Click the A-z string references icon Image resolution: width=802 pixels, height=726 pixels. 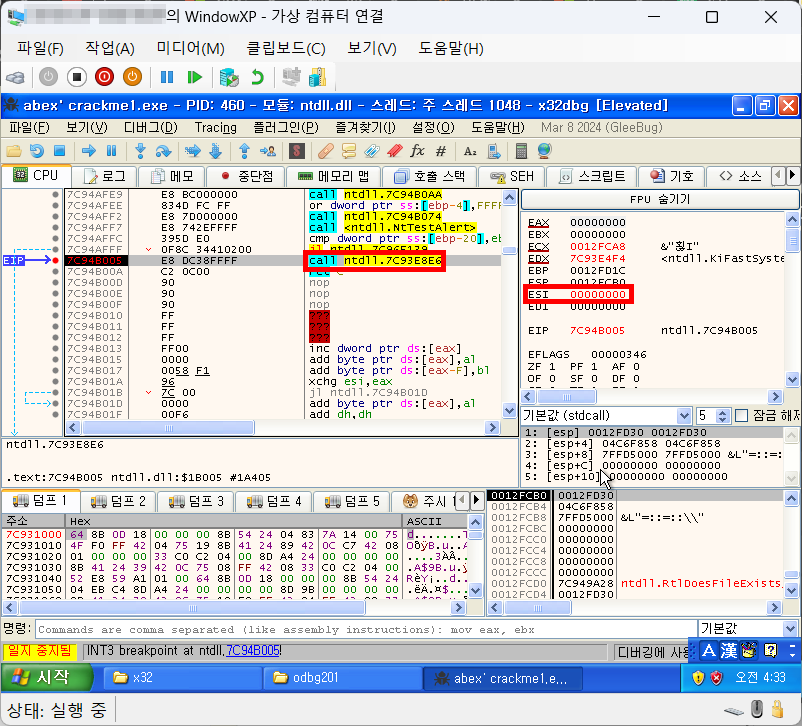[x=470, y=151]
